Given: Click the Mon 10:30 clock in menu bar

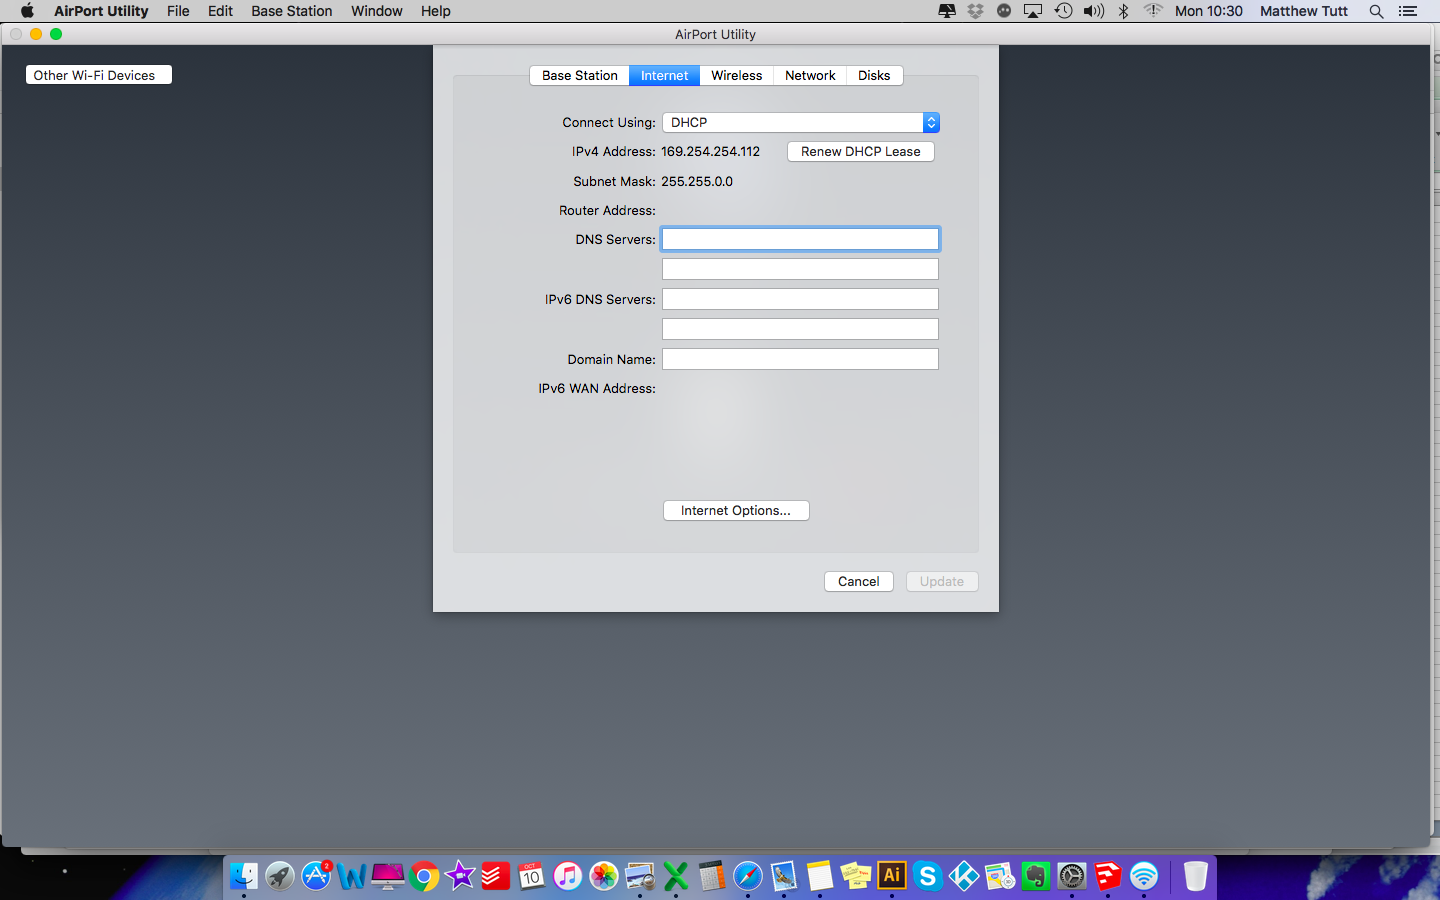Looking at the screenshot, I should click(x=1209, y=11).
